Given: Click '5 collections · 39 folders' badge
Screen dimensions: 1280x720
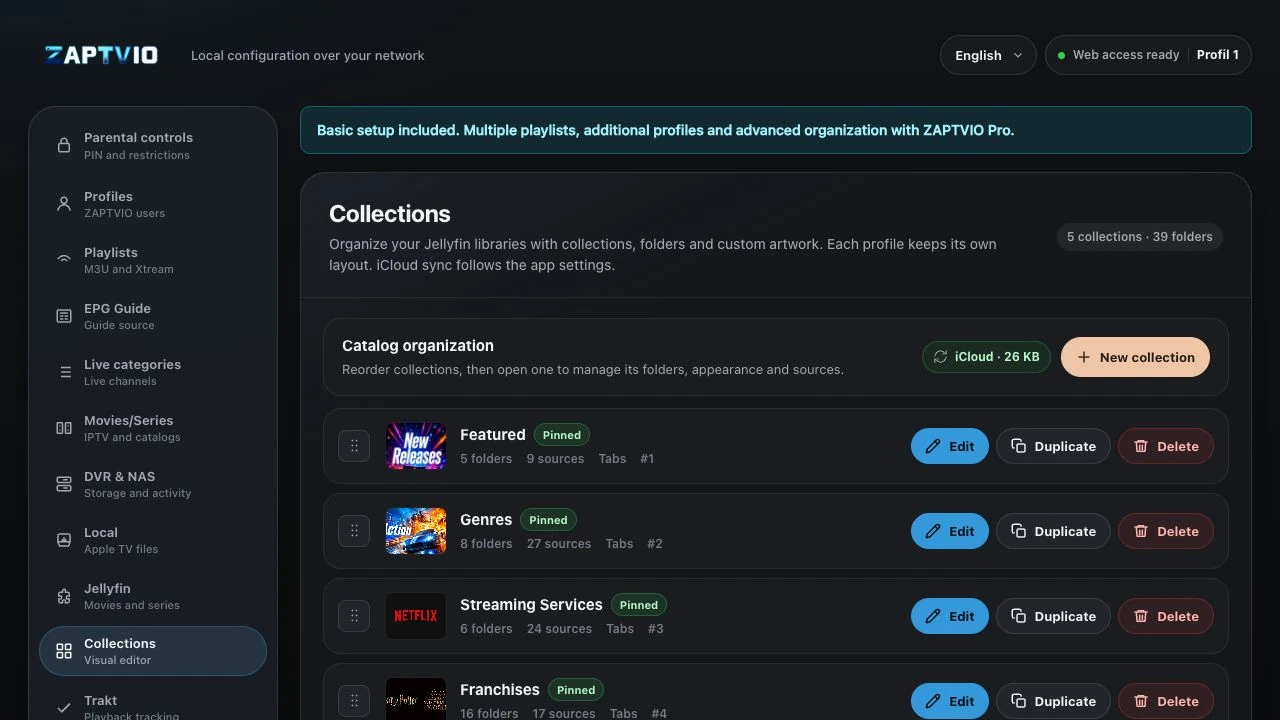Looking at the screenshot, I should pyautogui.click(x=1139, y=237).
